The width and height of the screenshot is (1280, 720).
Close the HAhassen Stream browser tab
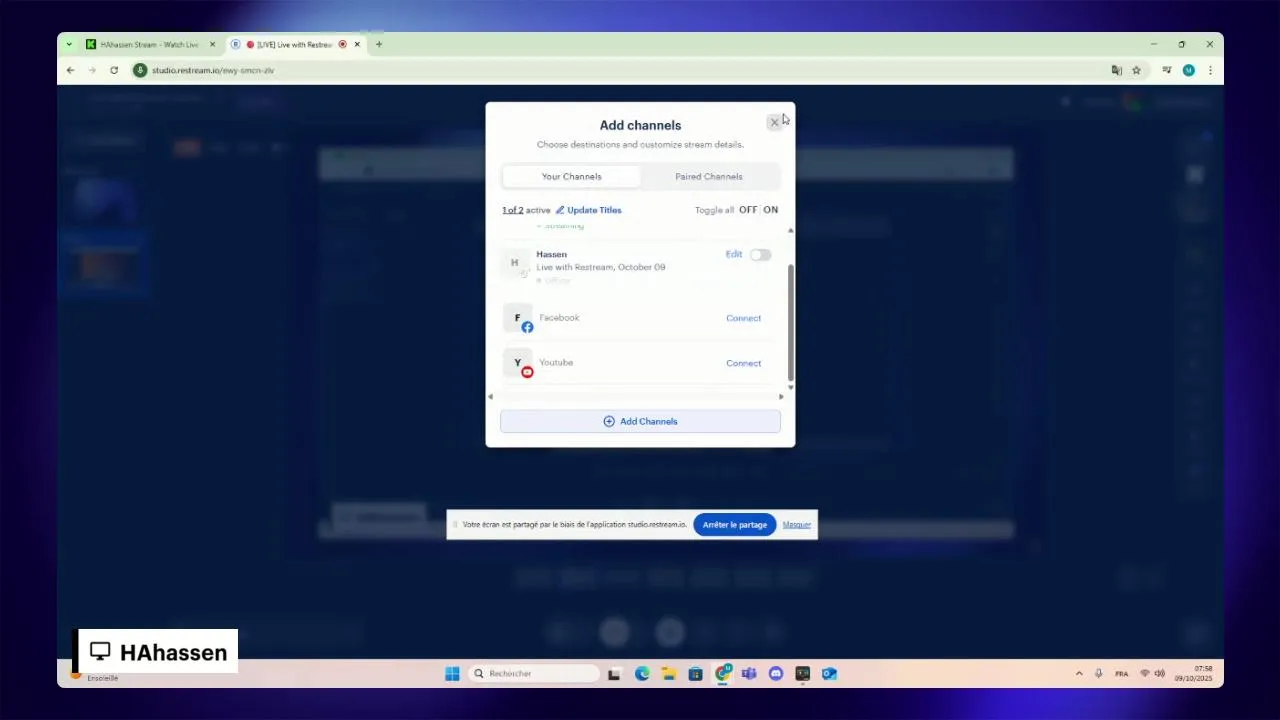[212, 44]
